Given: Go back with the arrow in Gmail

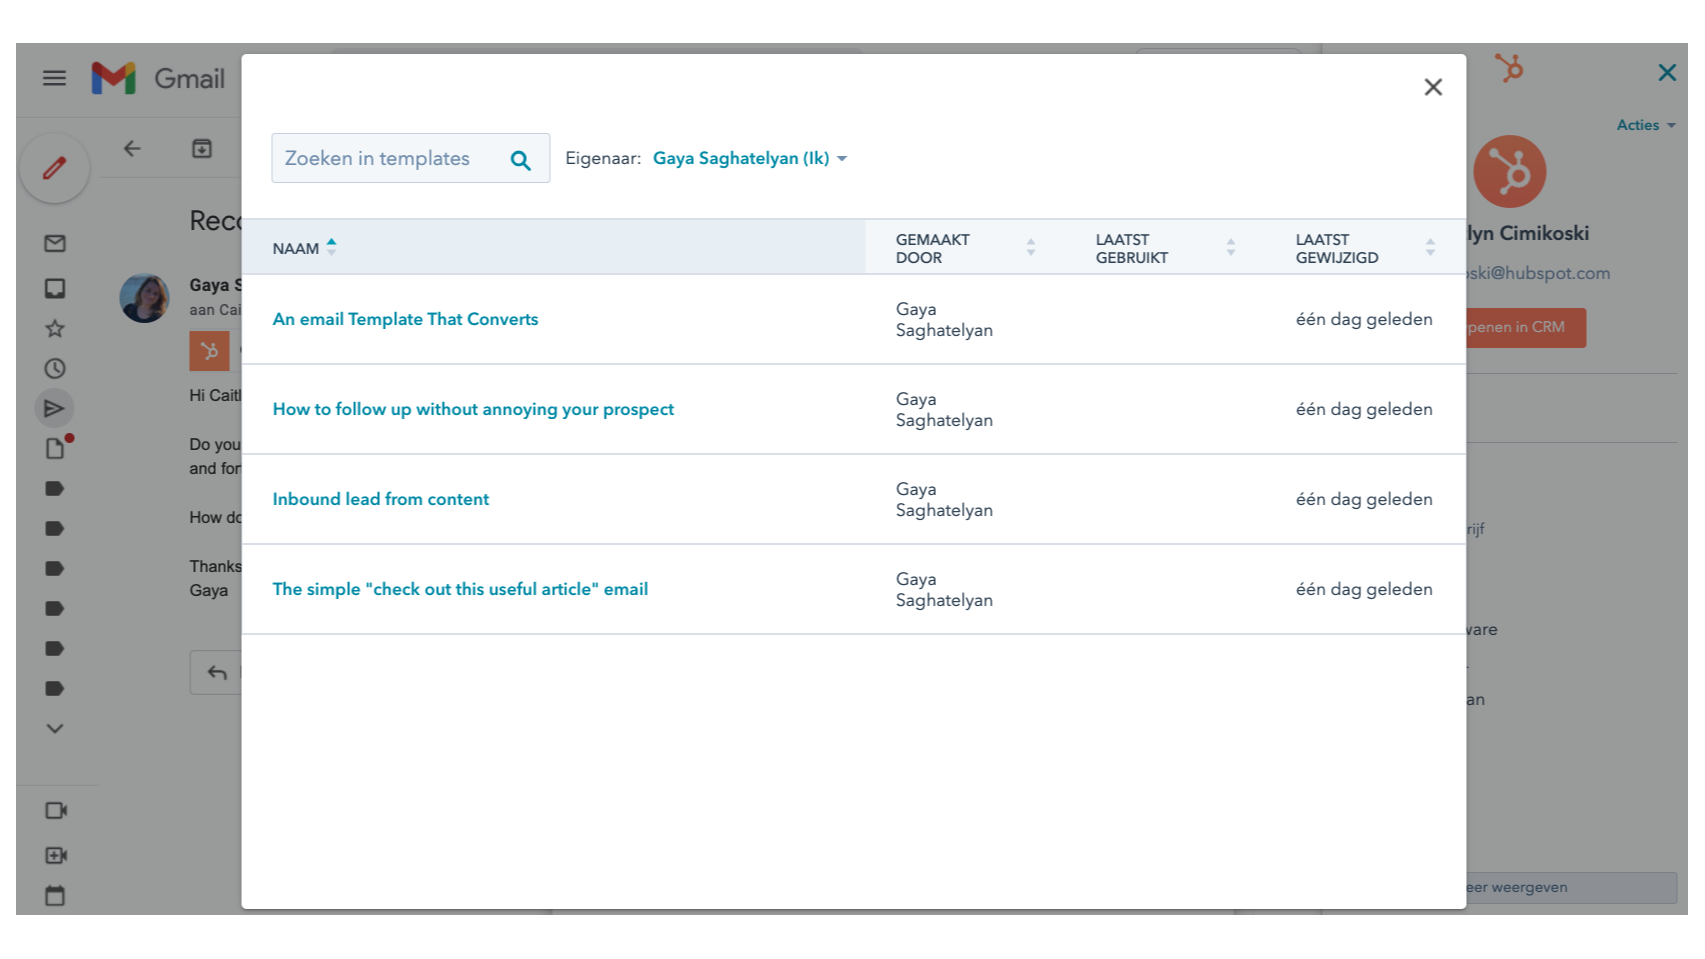Looking at the screenshot, I should coord(132,149).
